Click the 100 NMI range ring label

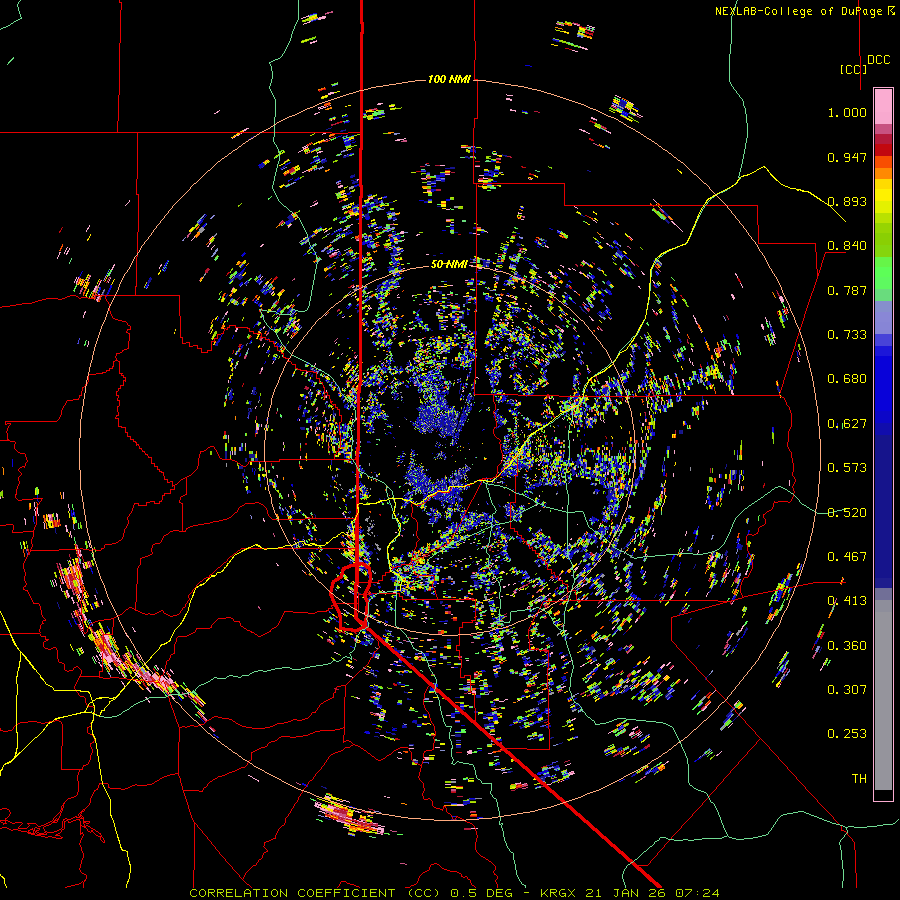(449, 79)
